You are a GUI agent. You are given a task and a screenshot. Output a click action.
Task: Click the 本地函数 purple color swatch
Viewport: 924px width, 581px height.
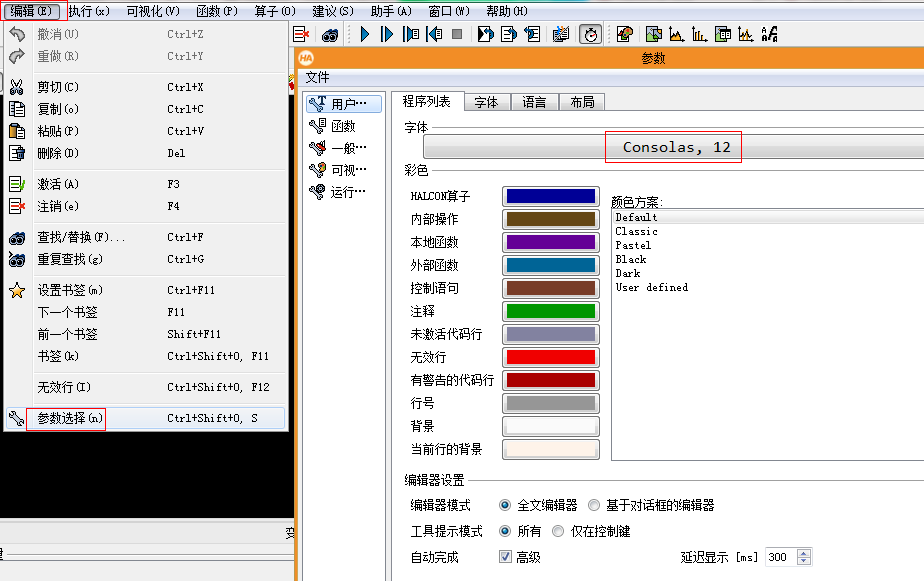(x=550, y=242)
